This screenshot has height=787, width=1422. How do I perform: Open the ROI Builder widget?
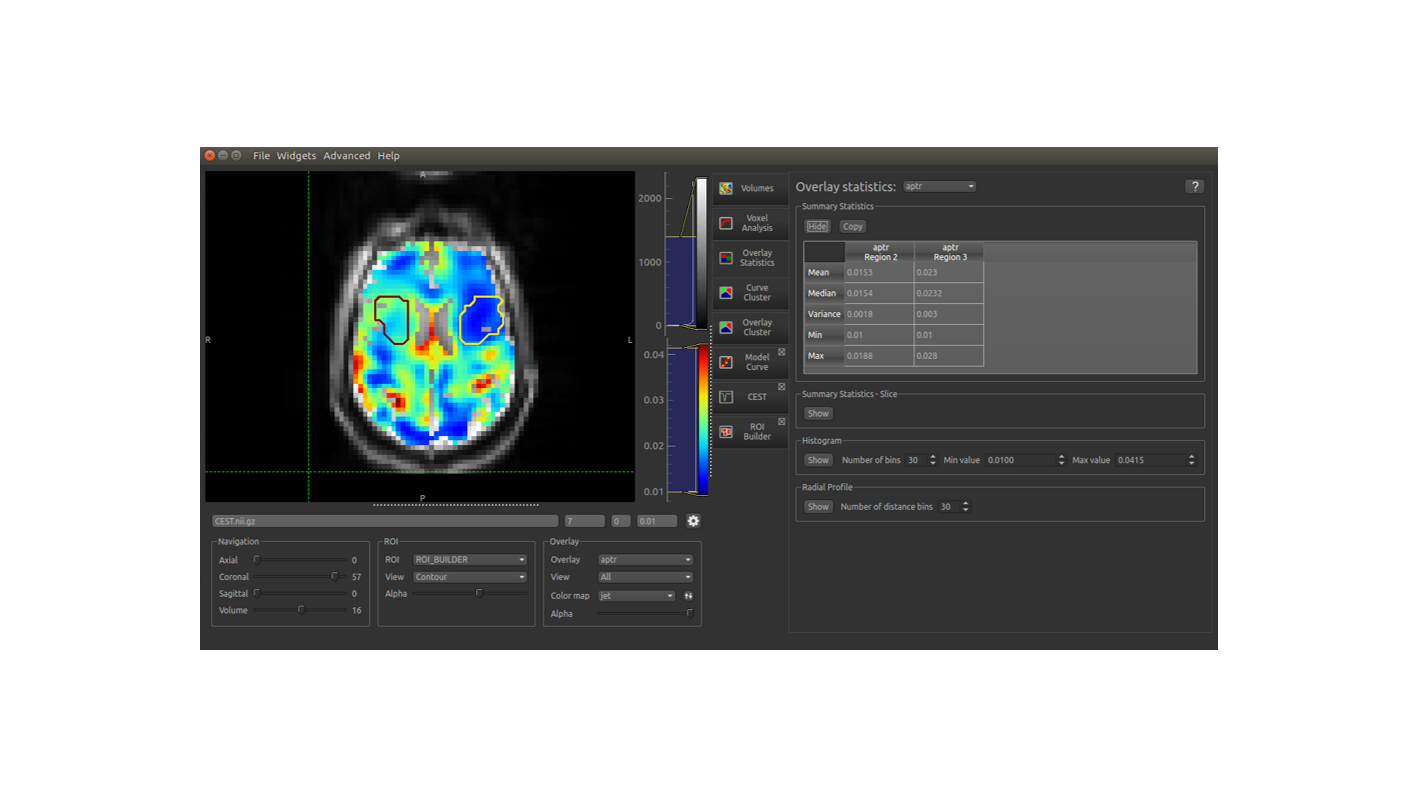click(749, 431)
